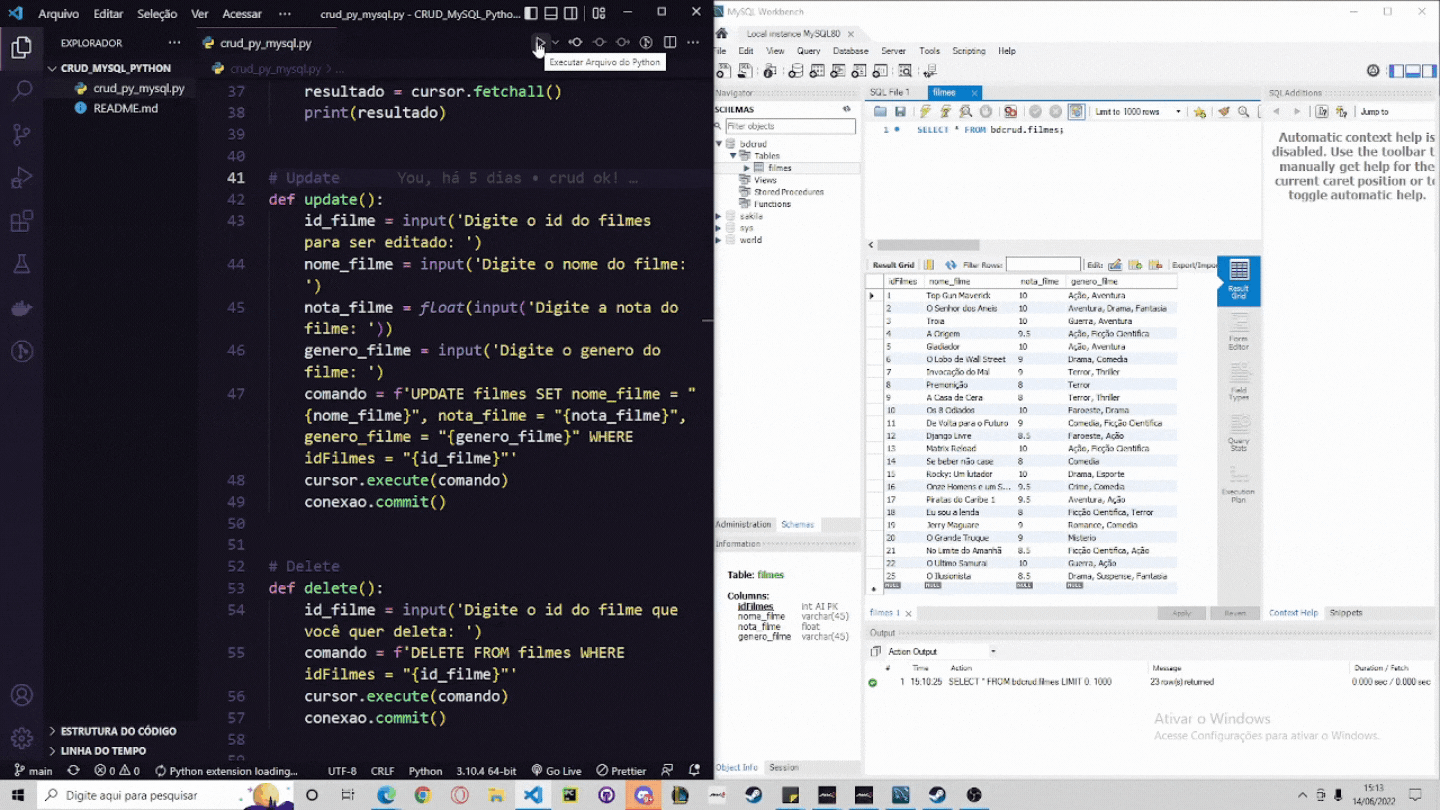The height and width of the screenshot is (810, 1440).
Task: Switch to the SQL File 1 tab
Action: click(x=889, y=92)
